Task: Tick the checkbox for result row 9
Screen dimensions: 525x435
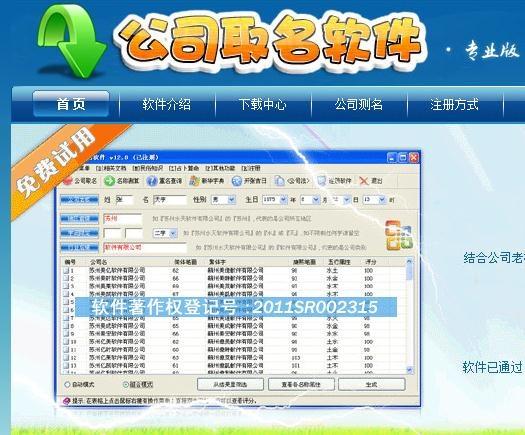Action: coord(66,334)
